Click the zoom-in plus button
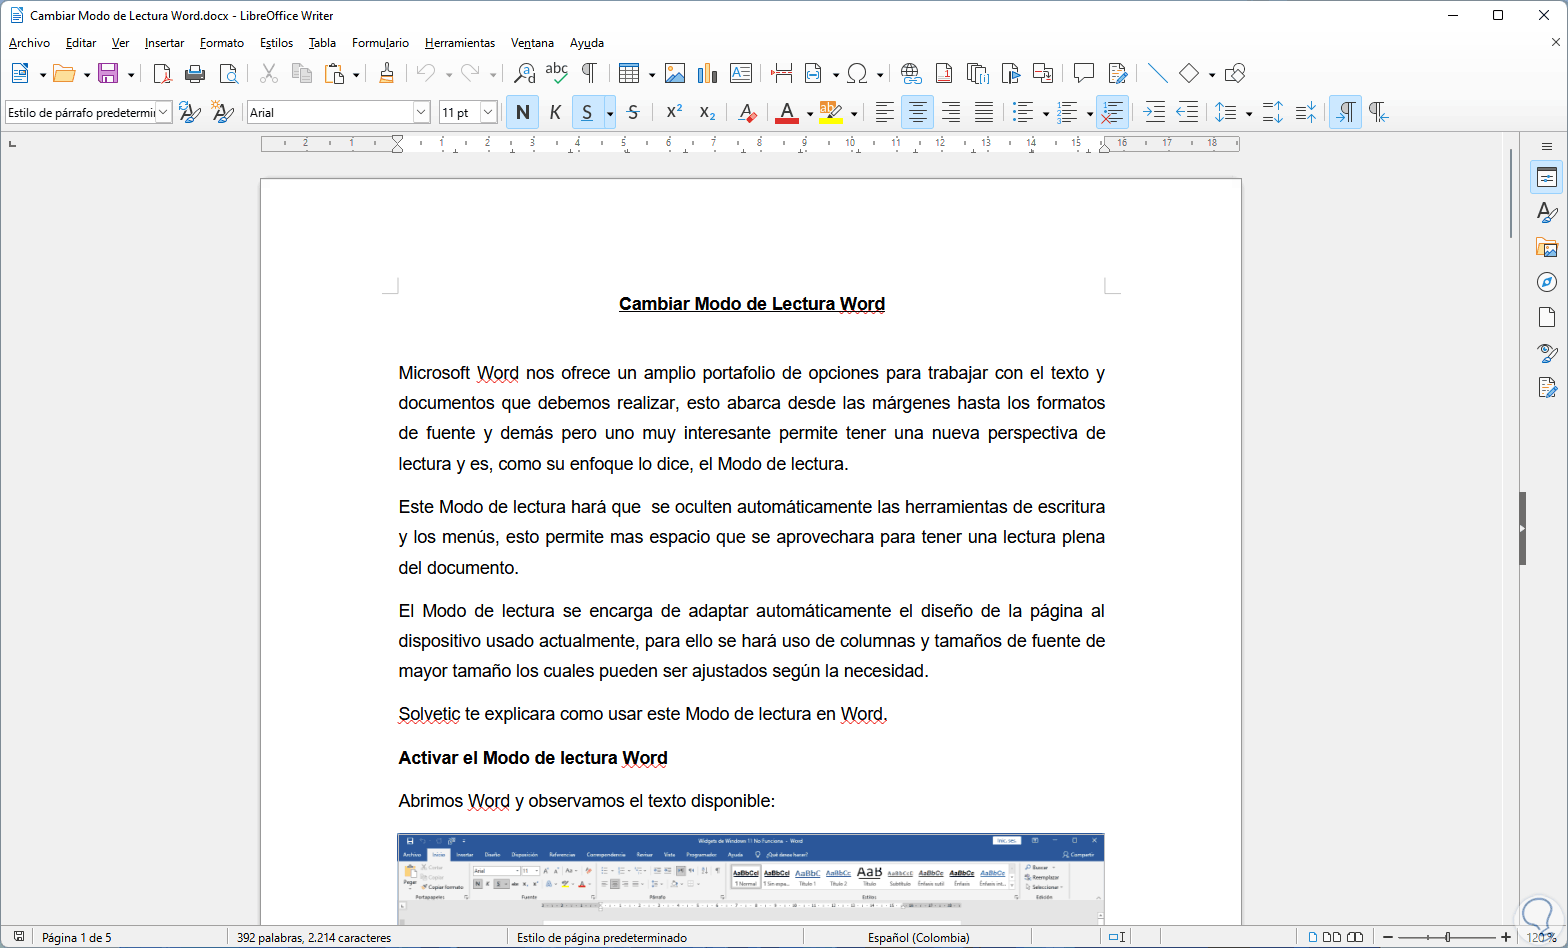 1506,938
